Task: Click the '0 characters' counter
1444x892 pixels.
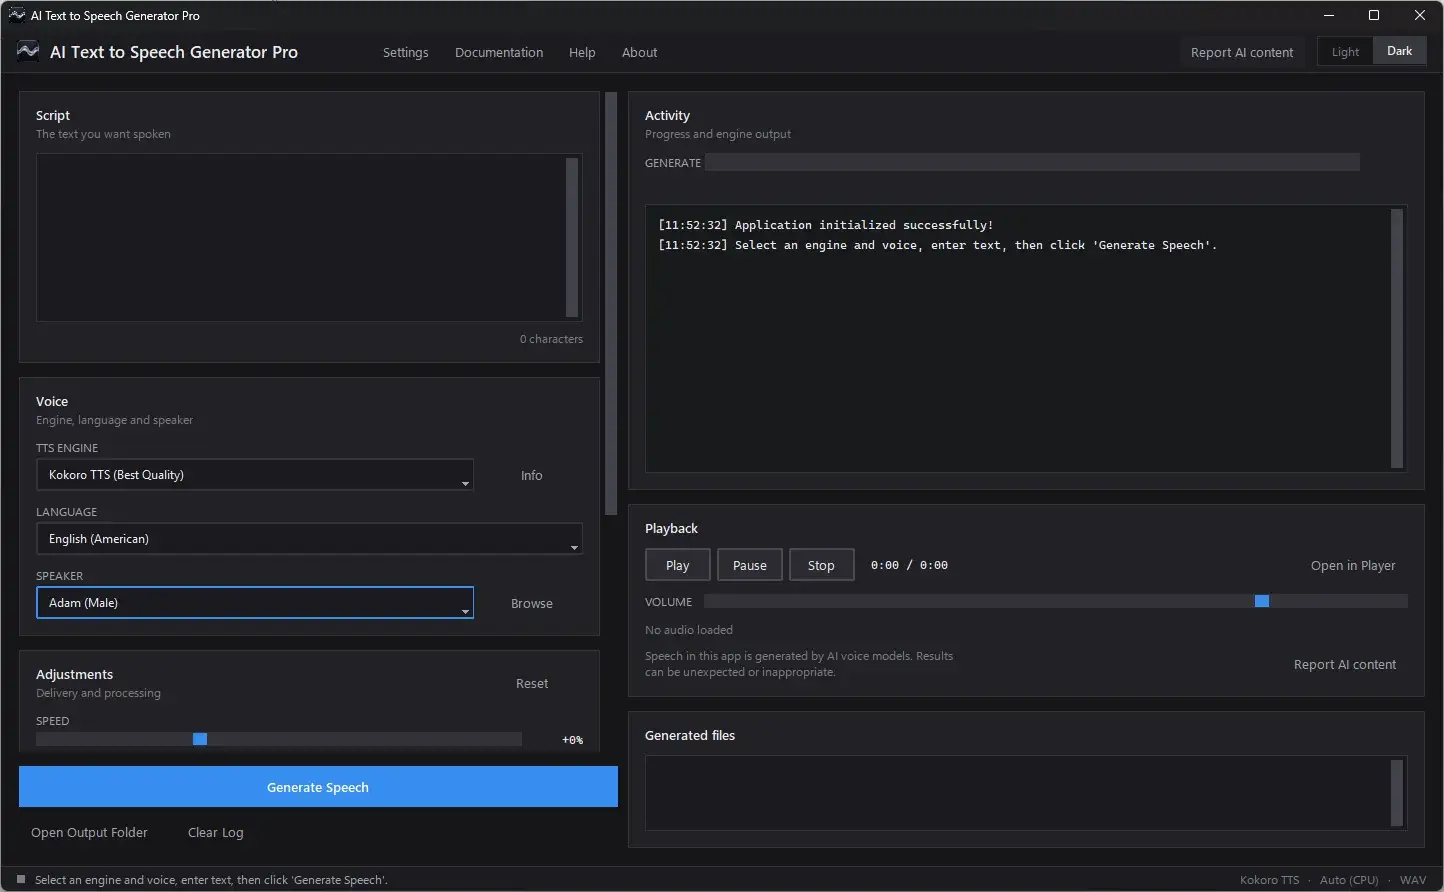Action: click(x=551, y=339)
